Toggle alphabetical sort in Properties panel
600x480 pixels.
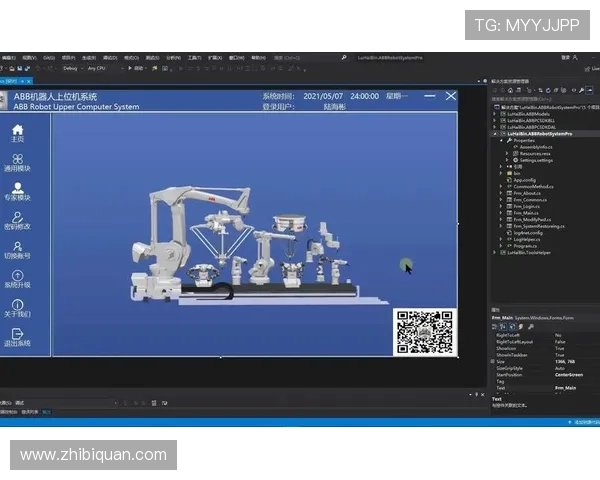pos(503,327)
